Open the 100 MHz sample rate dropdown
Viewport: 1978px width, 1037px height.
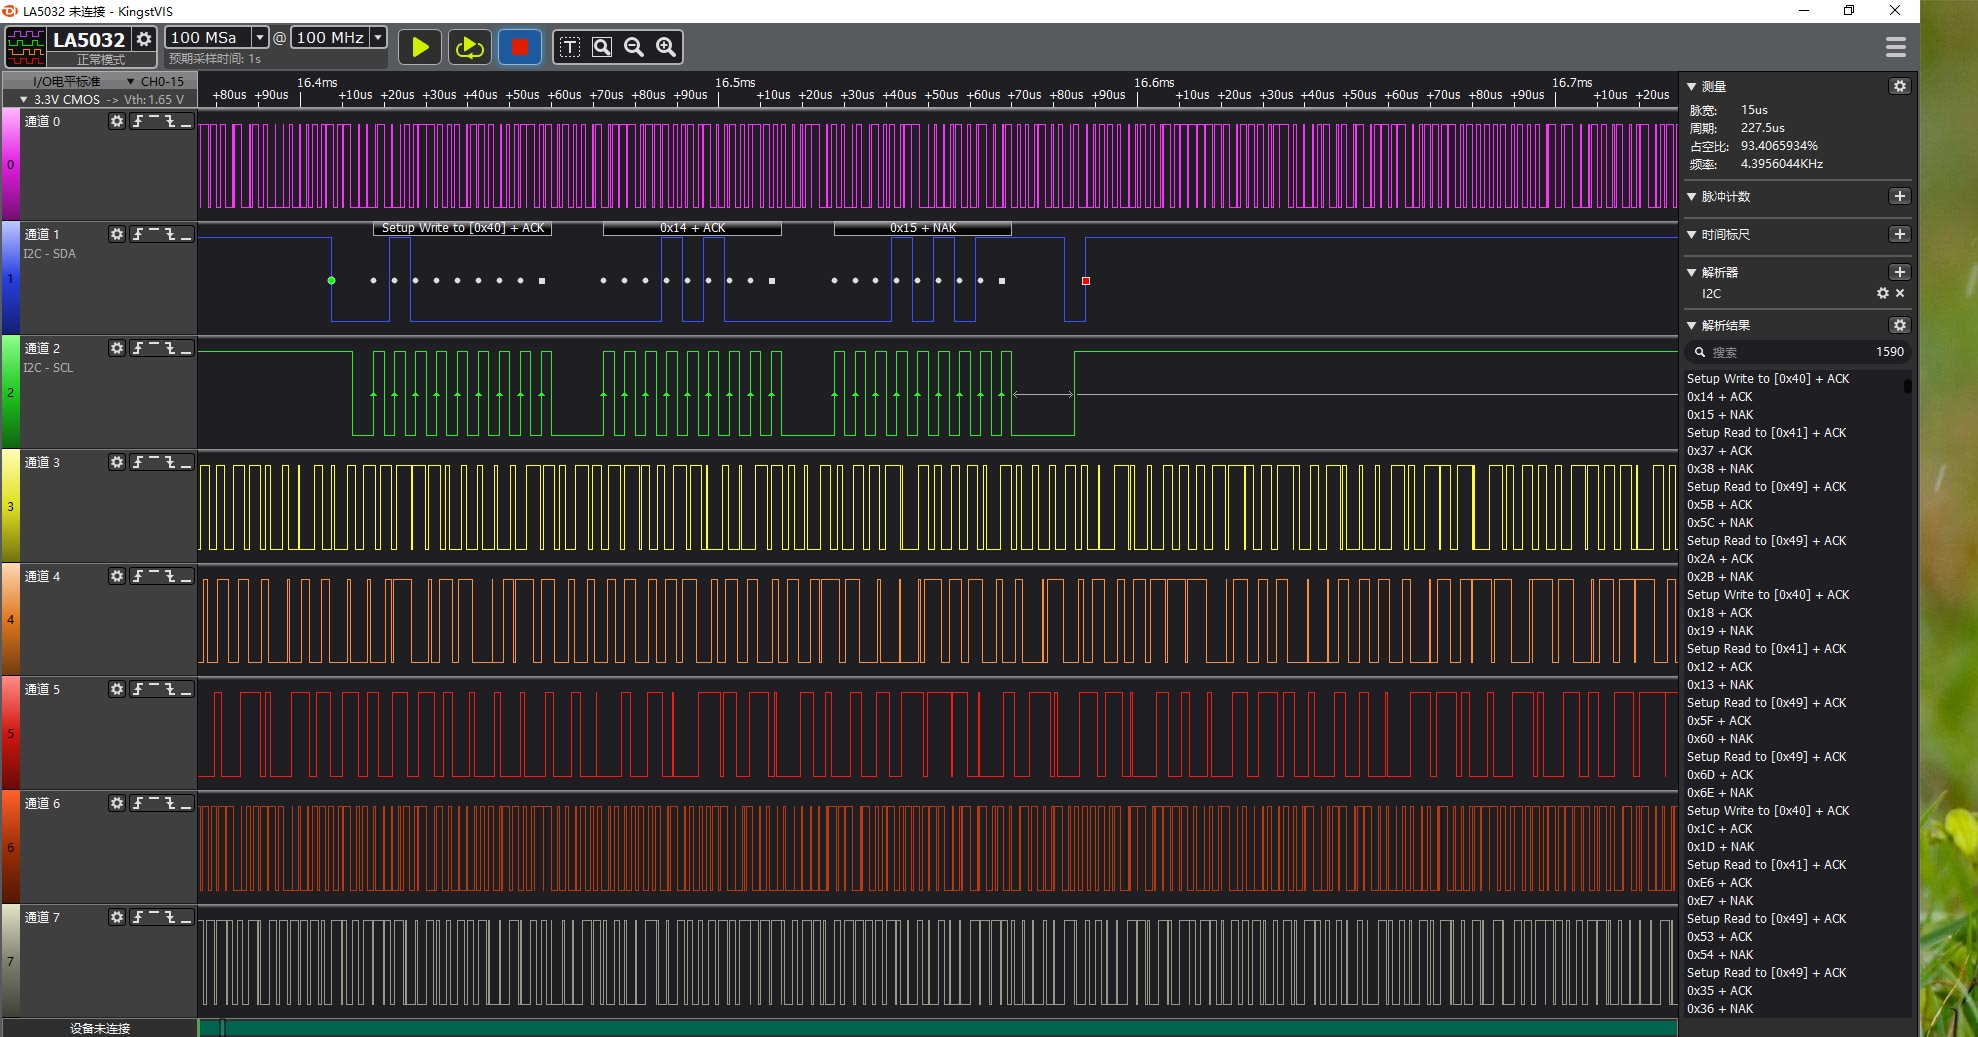click(x=378, y=38)
